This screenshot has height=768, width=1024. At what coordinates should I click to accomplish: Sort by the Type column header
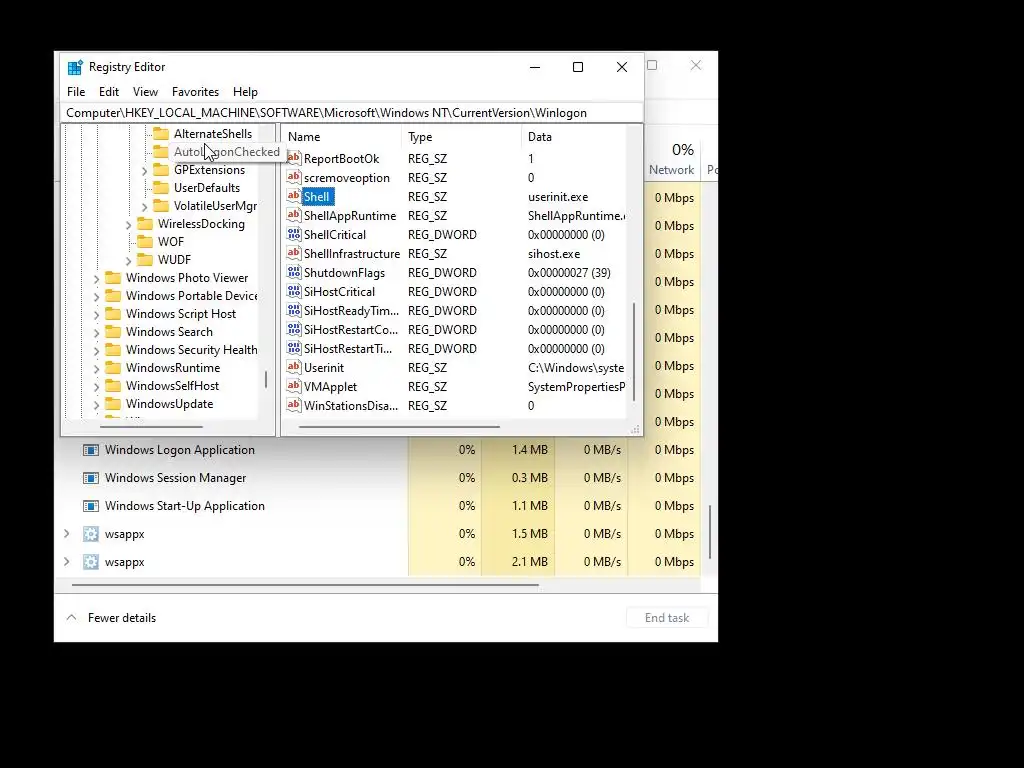tap(420, 137)
